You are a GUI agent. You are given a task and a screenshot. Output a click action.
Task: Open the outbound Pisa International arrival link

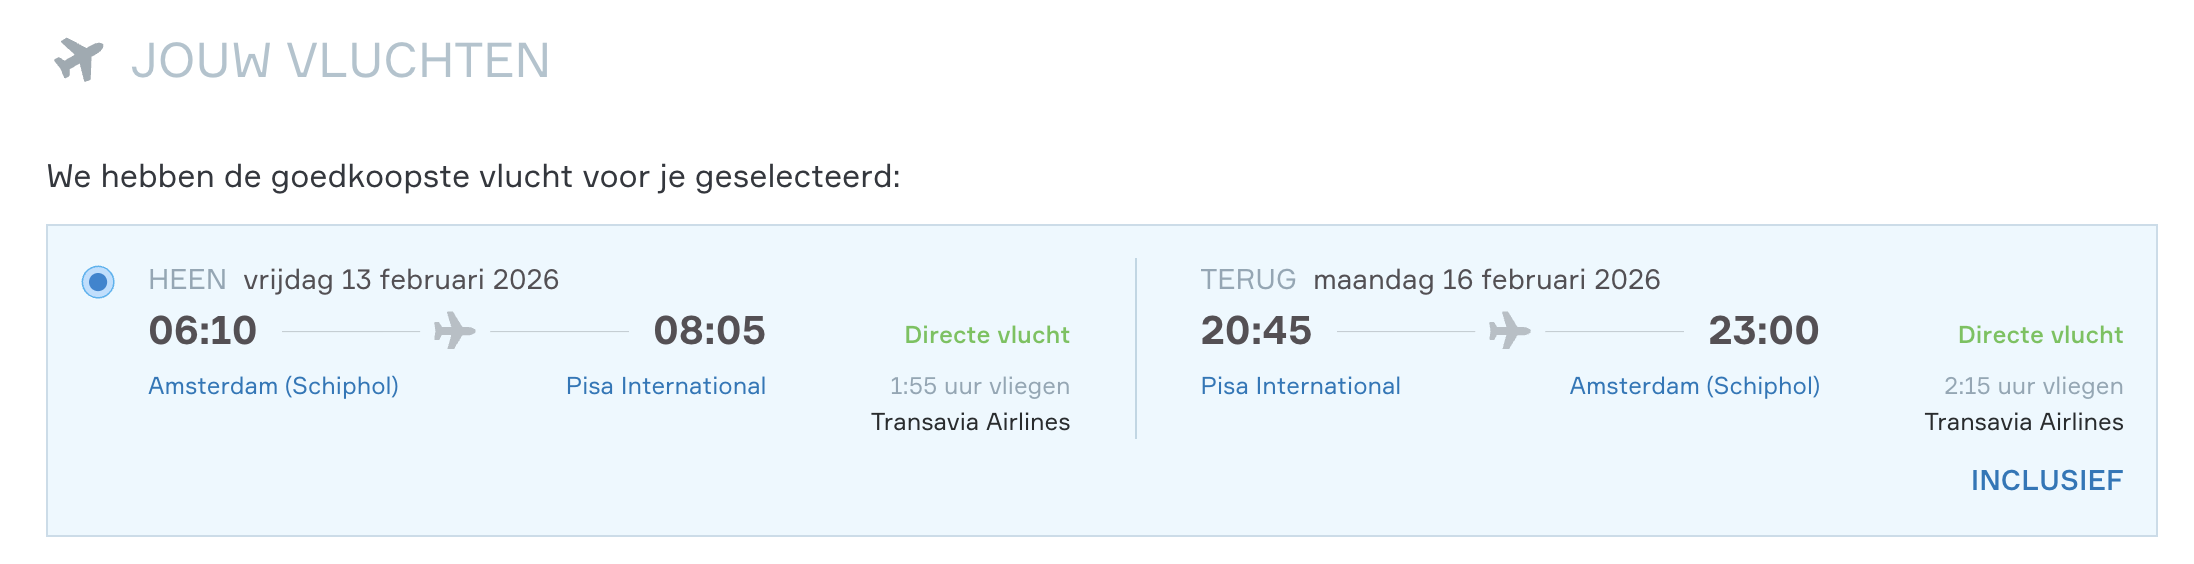click(665, 386)
